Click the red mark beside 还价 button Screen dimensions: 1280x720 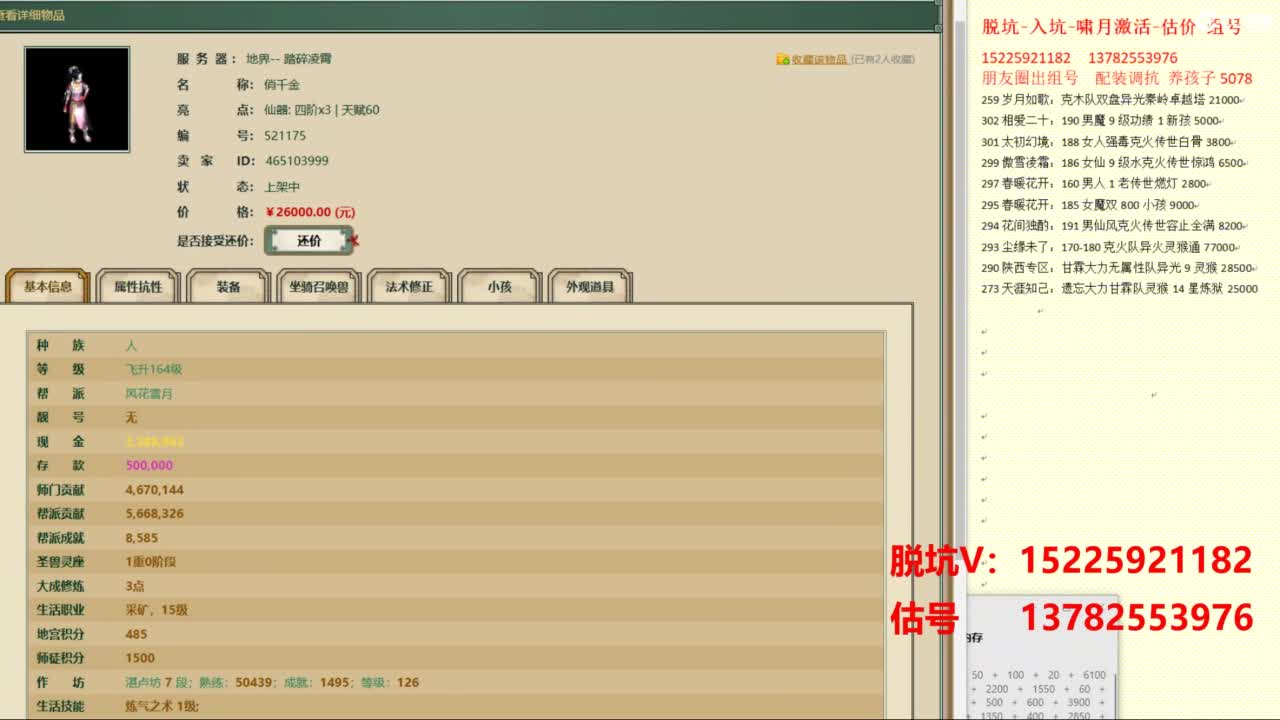coord(354,241)
